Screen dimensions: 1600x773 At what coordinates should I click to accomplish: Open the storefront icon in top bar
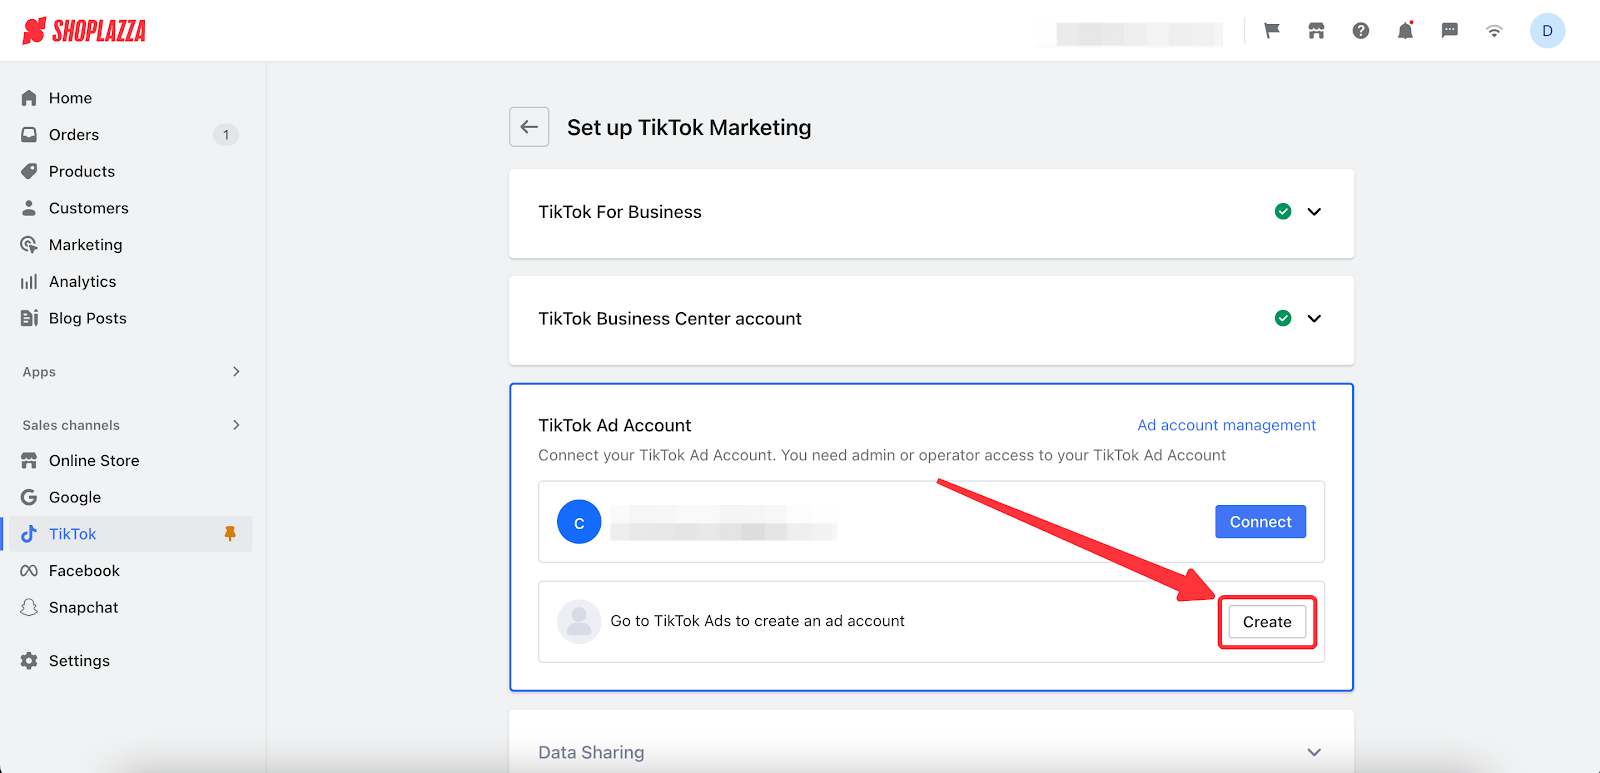(1316, 31)
